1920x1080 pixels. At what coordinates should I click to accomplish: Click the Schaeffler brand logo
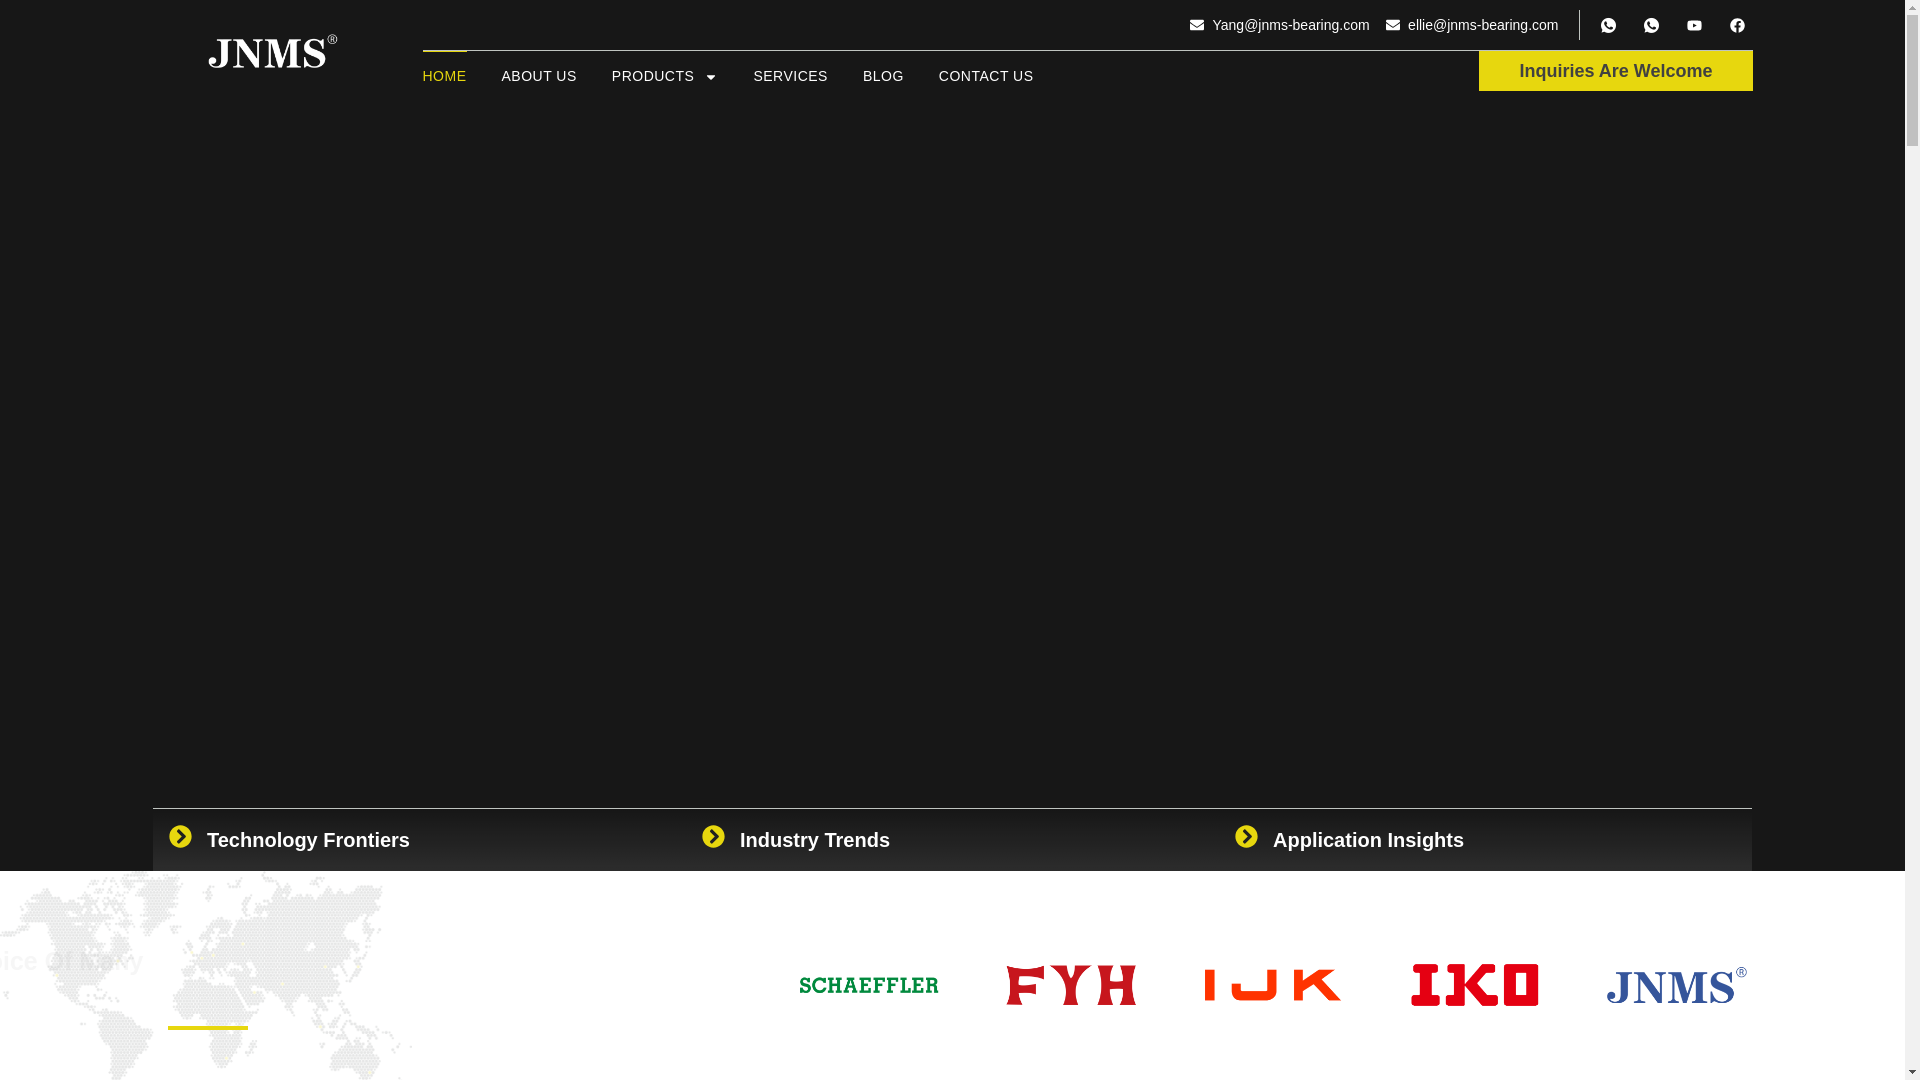point(868,985)
